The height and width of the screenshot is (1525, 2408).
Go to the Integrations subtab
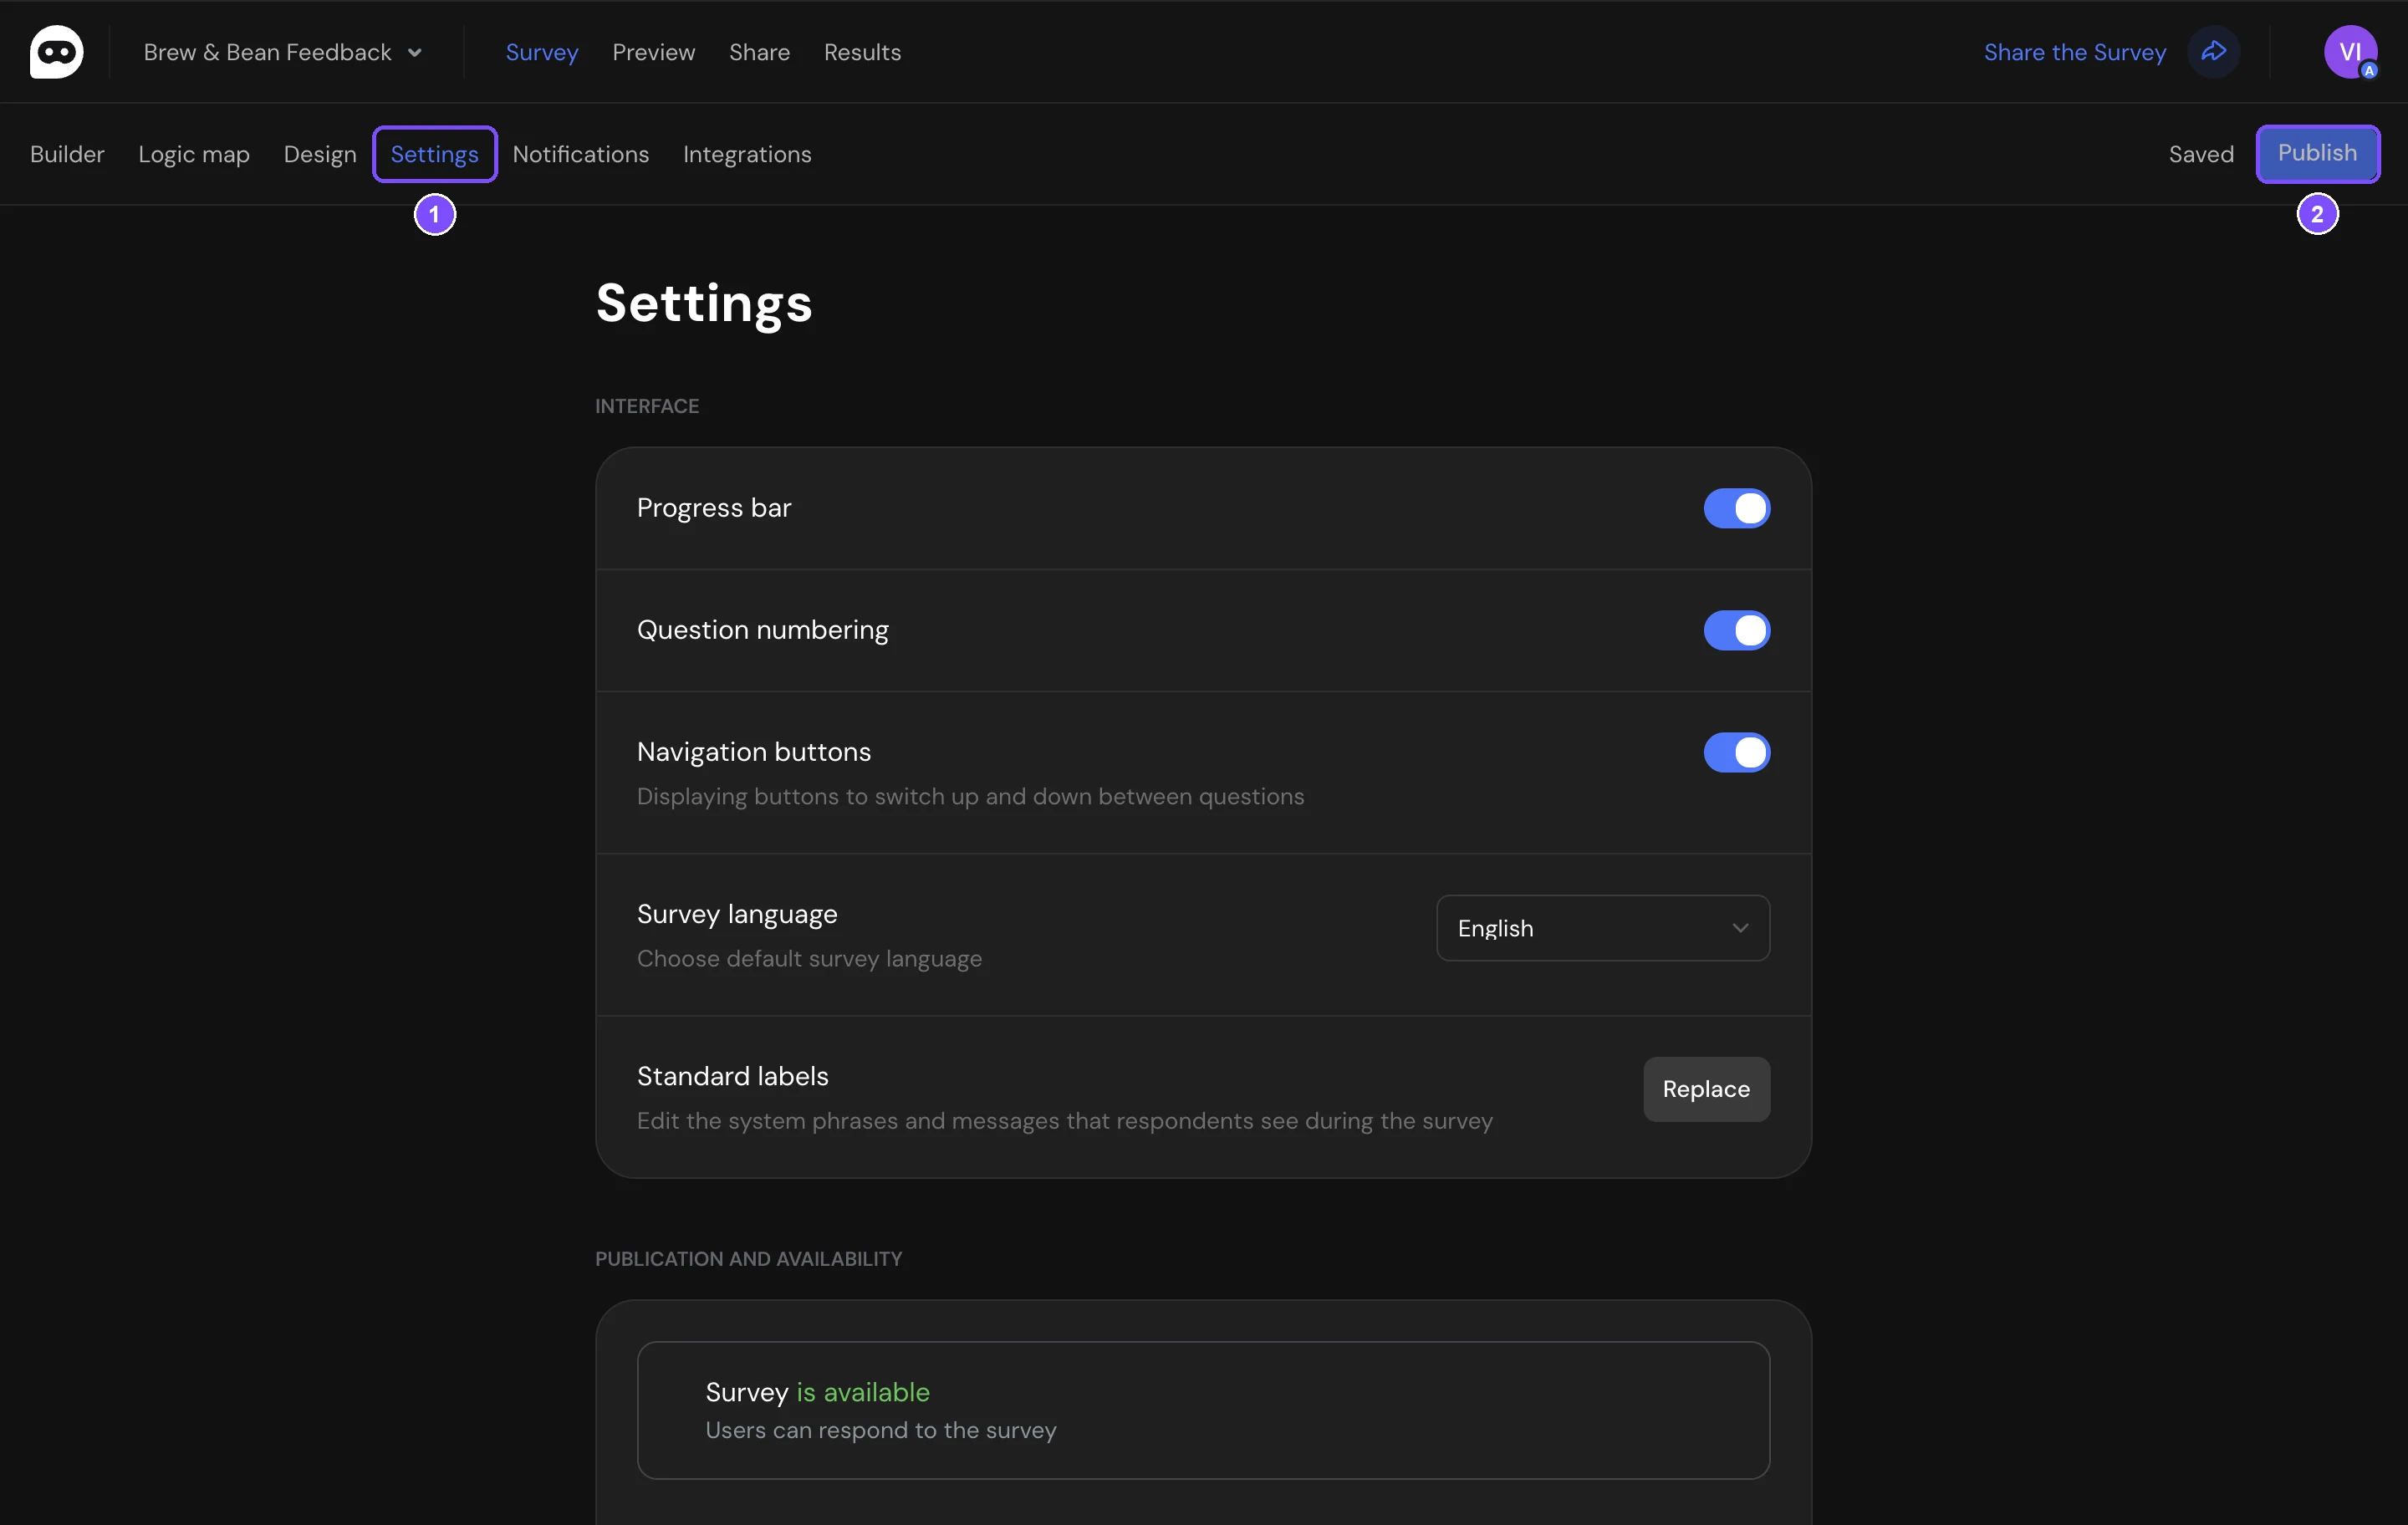[x=747, y=154]
